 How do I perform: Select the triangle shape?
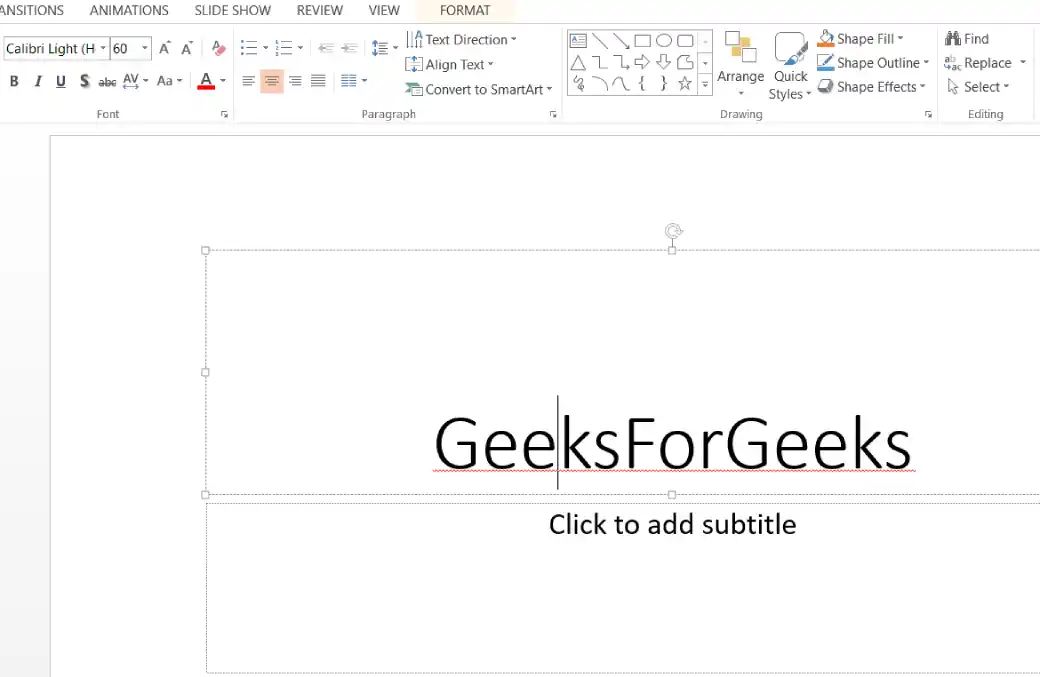[578, 62]
